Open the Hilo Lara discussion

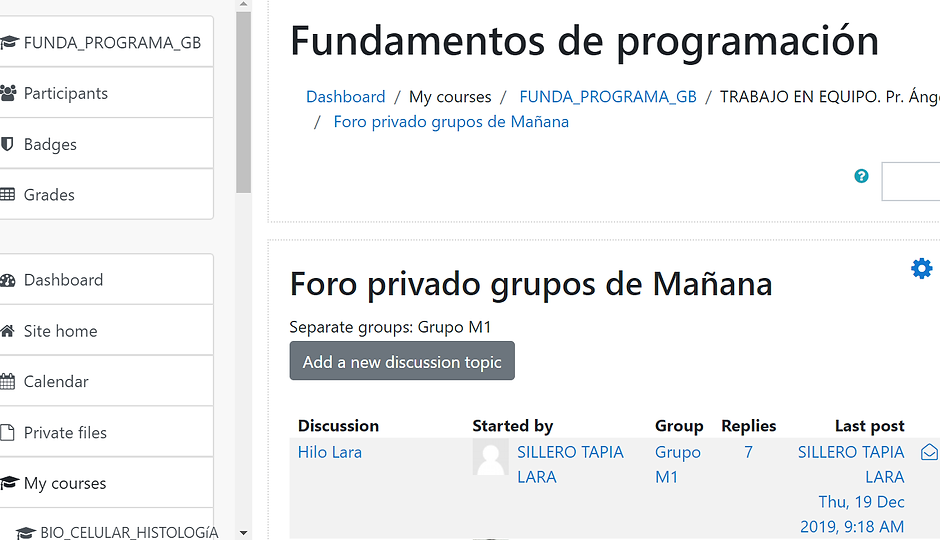click(x=330, y=452)
